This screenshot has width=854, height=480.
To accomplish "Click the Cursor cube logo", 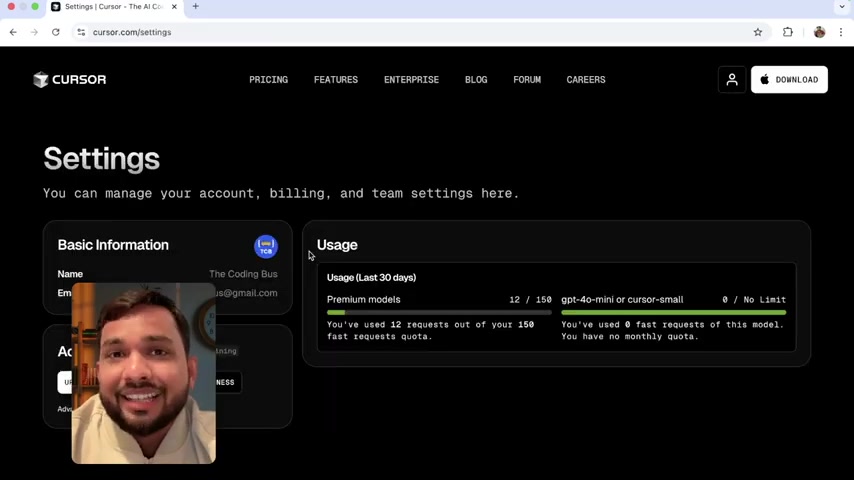I will [x=41, y=80].
